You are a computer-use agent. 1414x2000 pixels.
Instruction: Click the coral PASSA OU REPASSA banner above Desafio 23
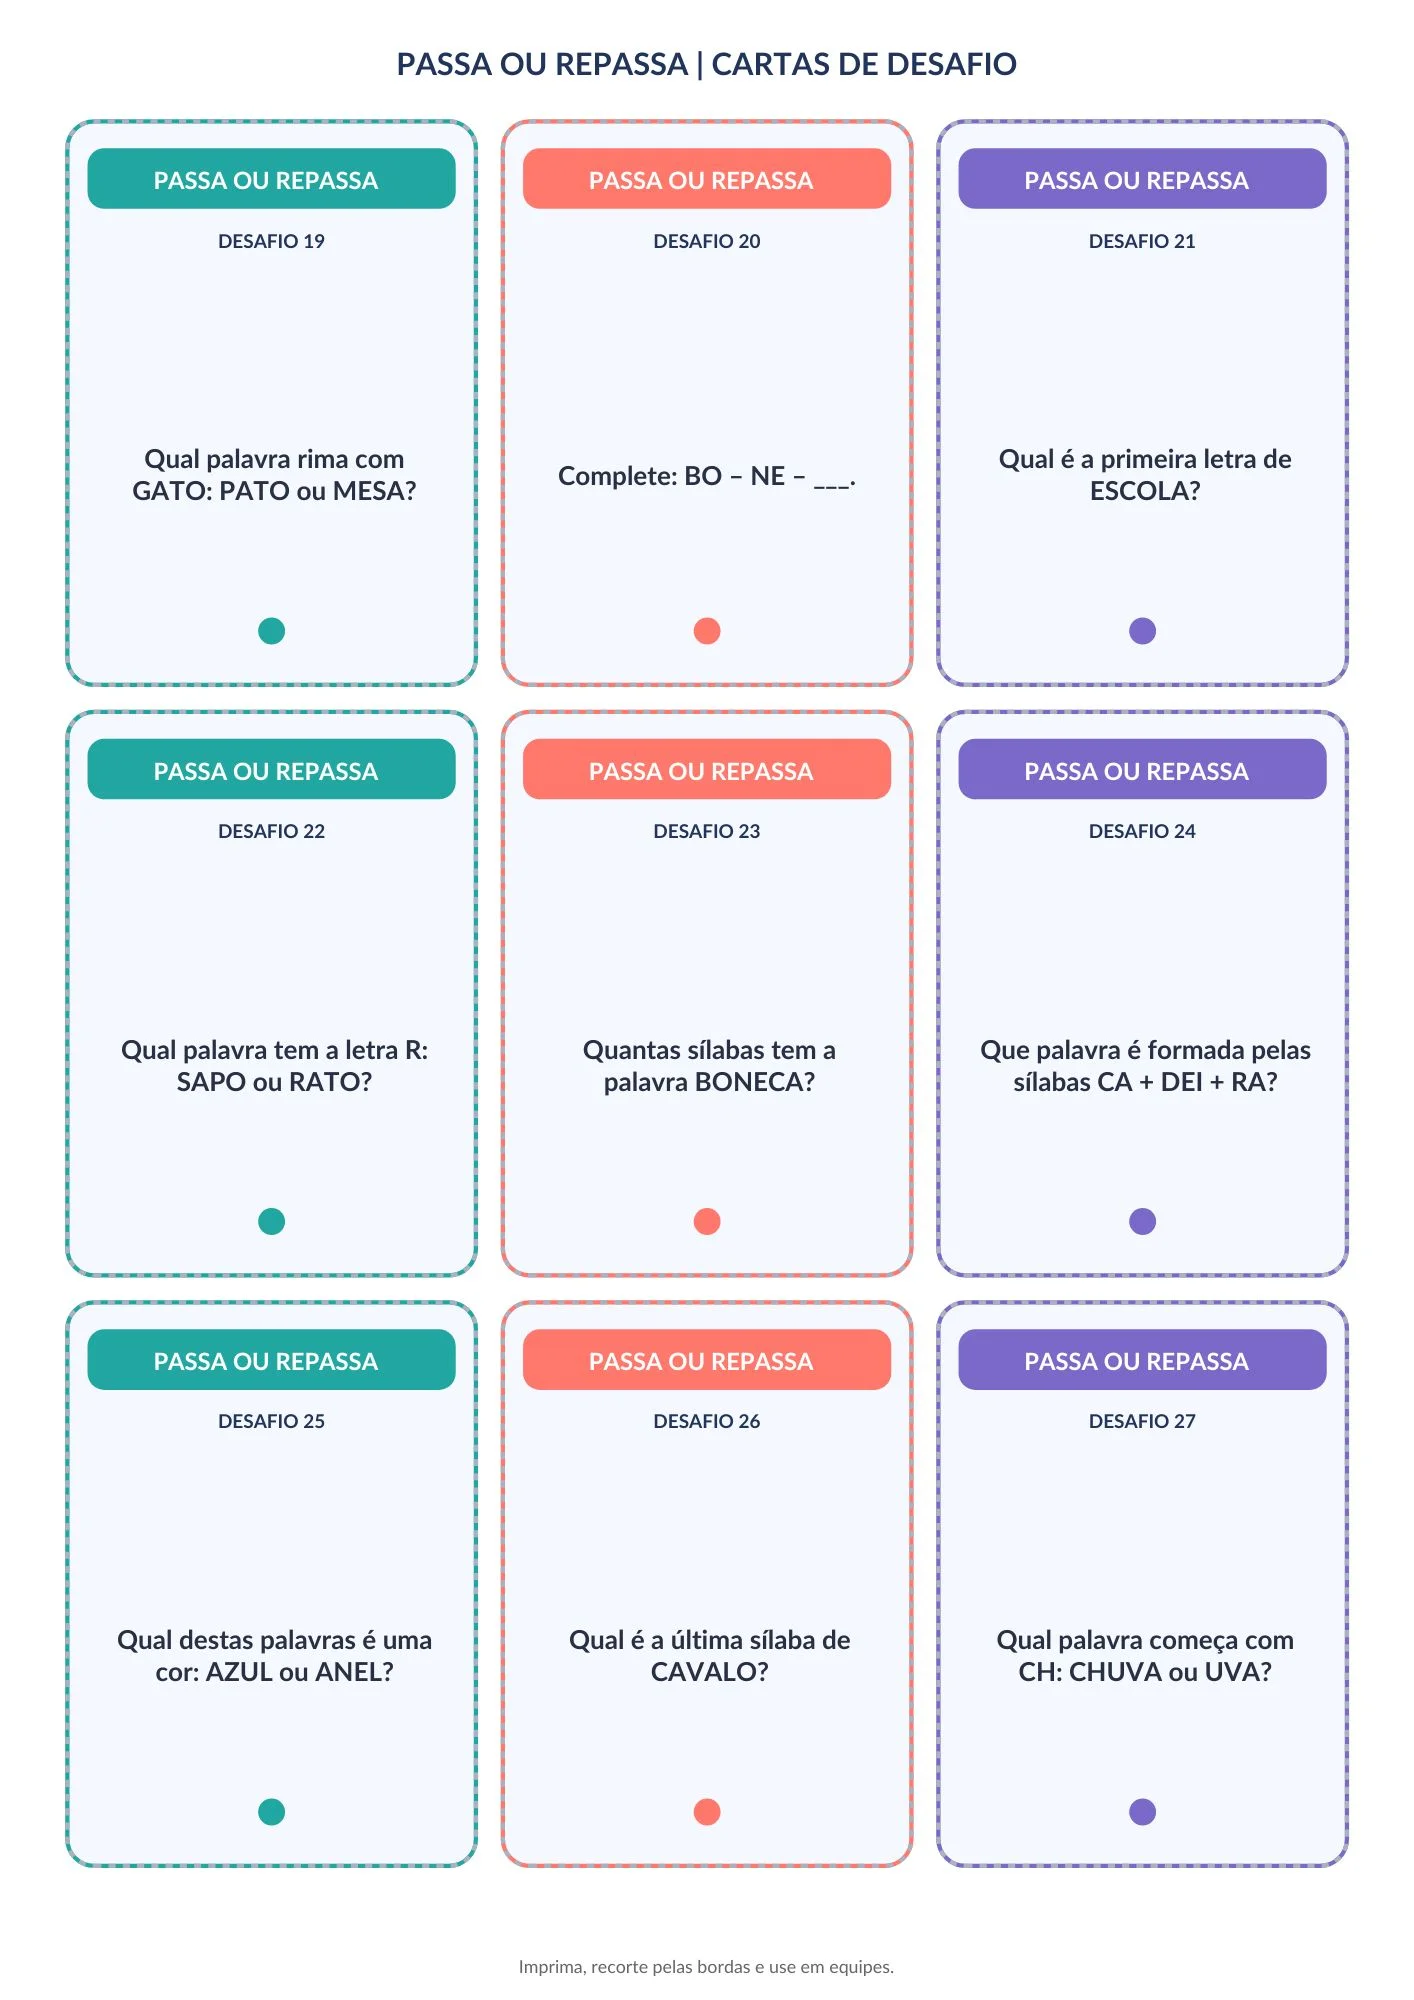(x=707, y=769)
